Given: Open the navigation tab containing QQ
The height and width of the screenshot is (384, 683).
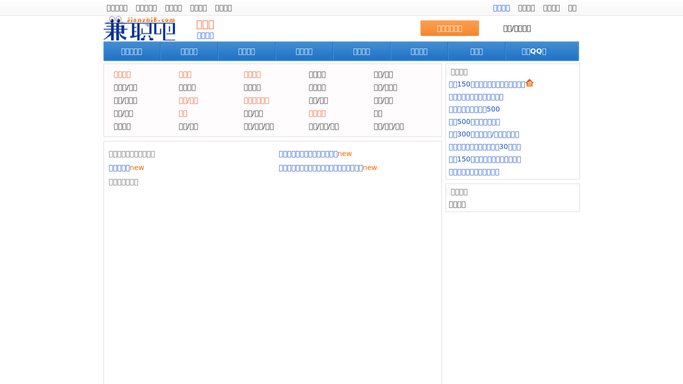Looking at the screenshot, I should pos(534,51).
